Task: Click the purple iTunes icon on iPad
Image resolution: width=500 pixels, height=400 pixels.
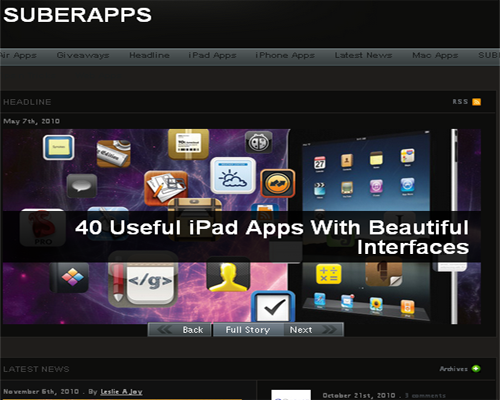Action: coord(376,187)
